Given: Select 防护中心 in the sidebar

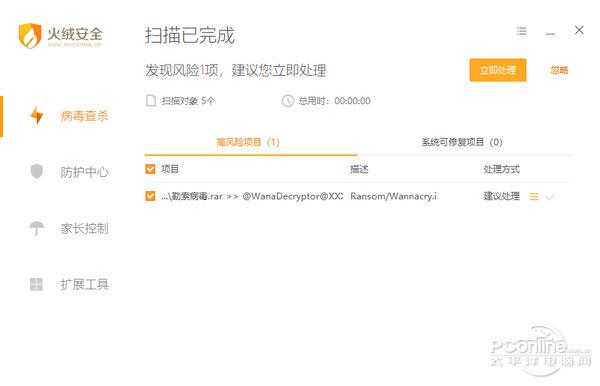Looking at the screenshot, I should (84, 172).
